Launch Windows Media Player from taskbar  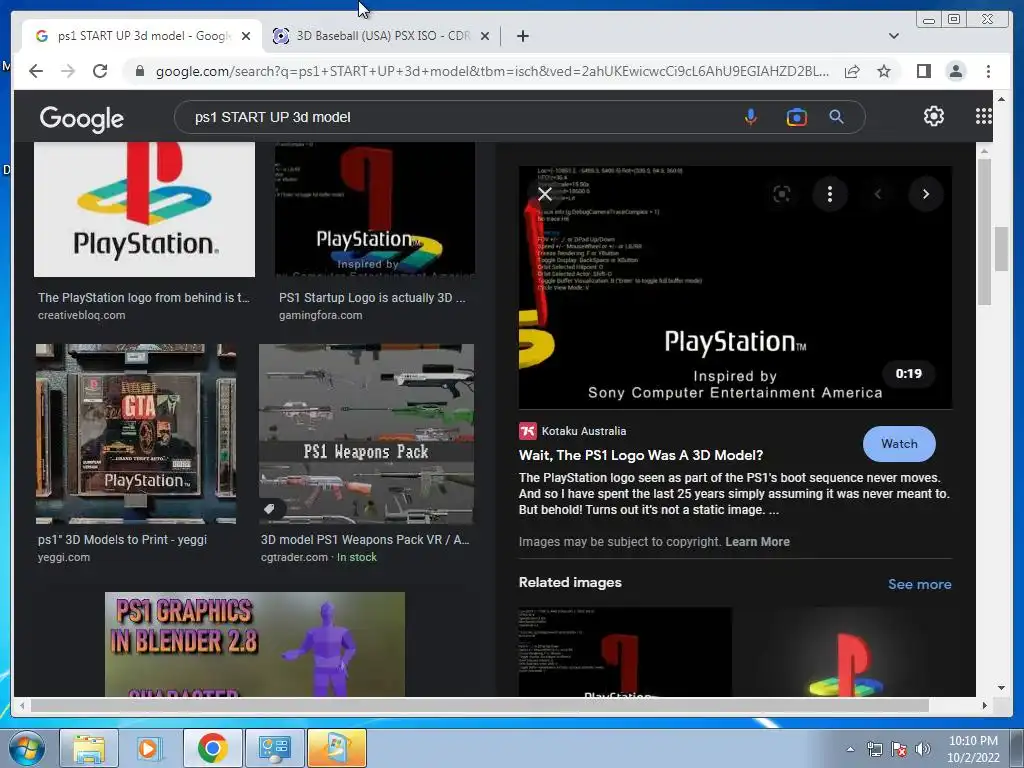(150, 748)
